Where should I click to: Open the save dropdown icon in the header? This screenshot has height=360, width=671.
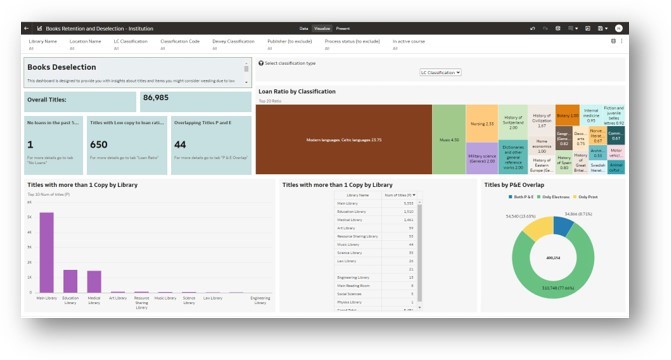coord(603,29)
